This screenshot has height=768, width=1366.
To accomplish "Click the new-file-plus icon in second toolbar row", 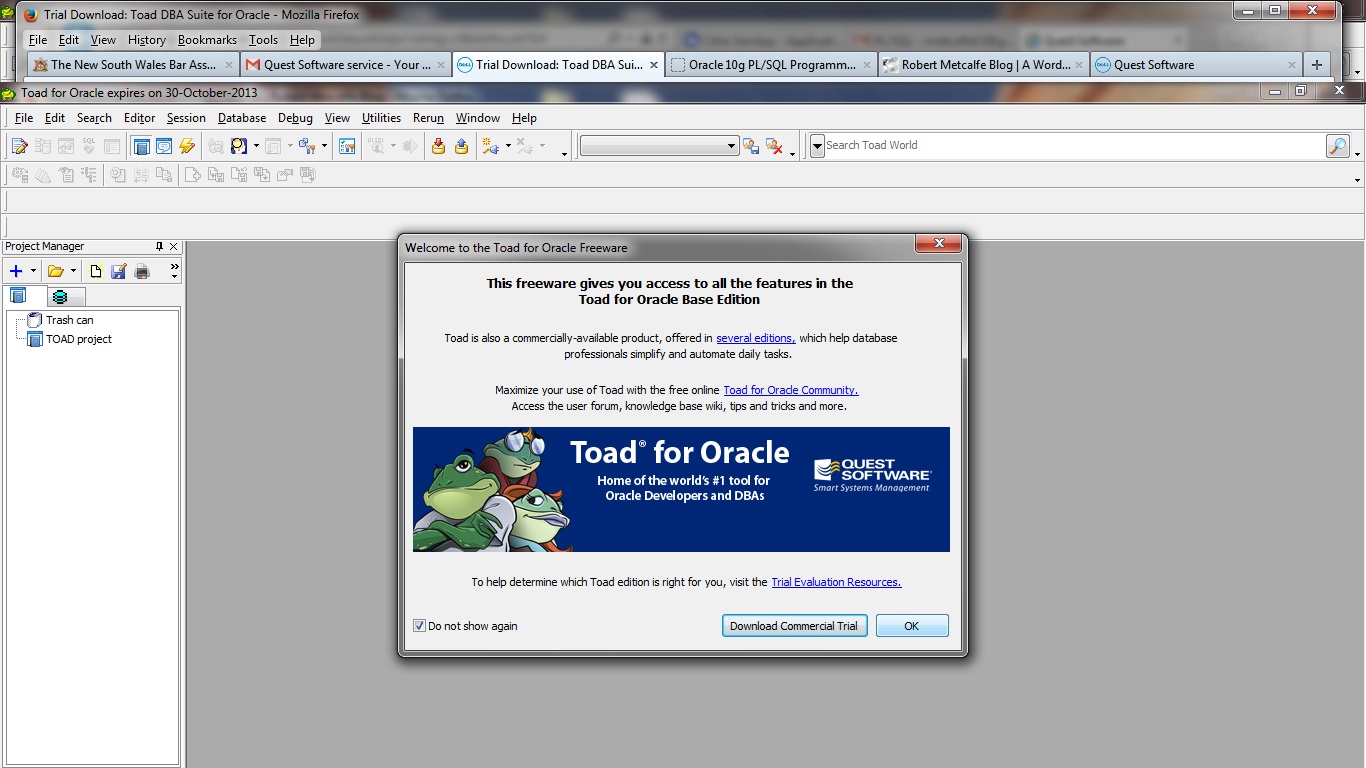I will [193, 174].
